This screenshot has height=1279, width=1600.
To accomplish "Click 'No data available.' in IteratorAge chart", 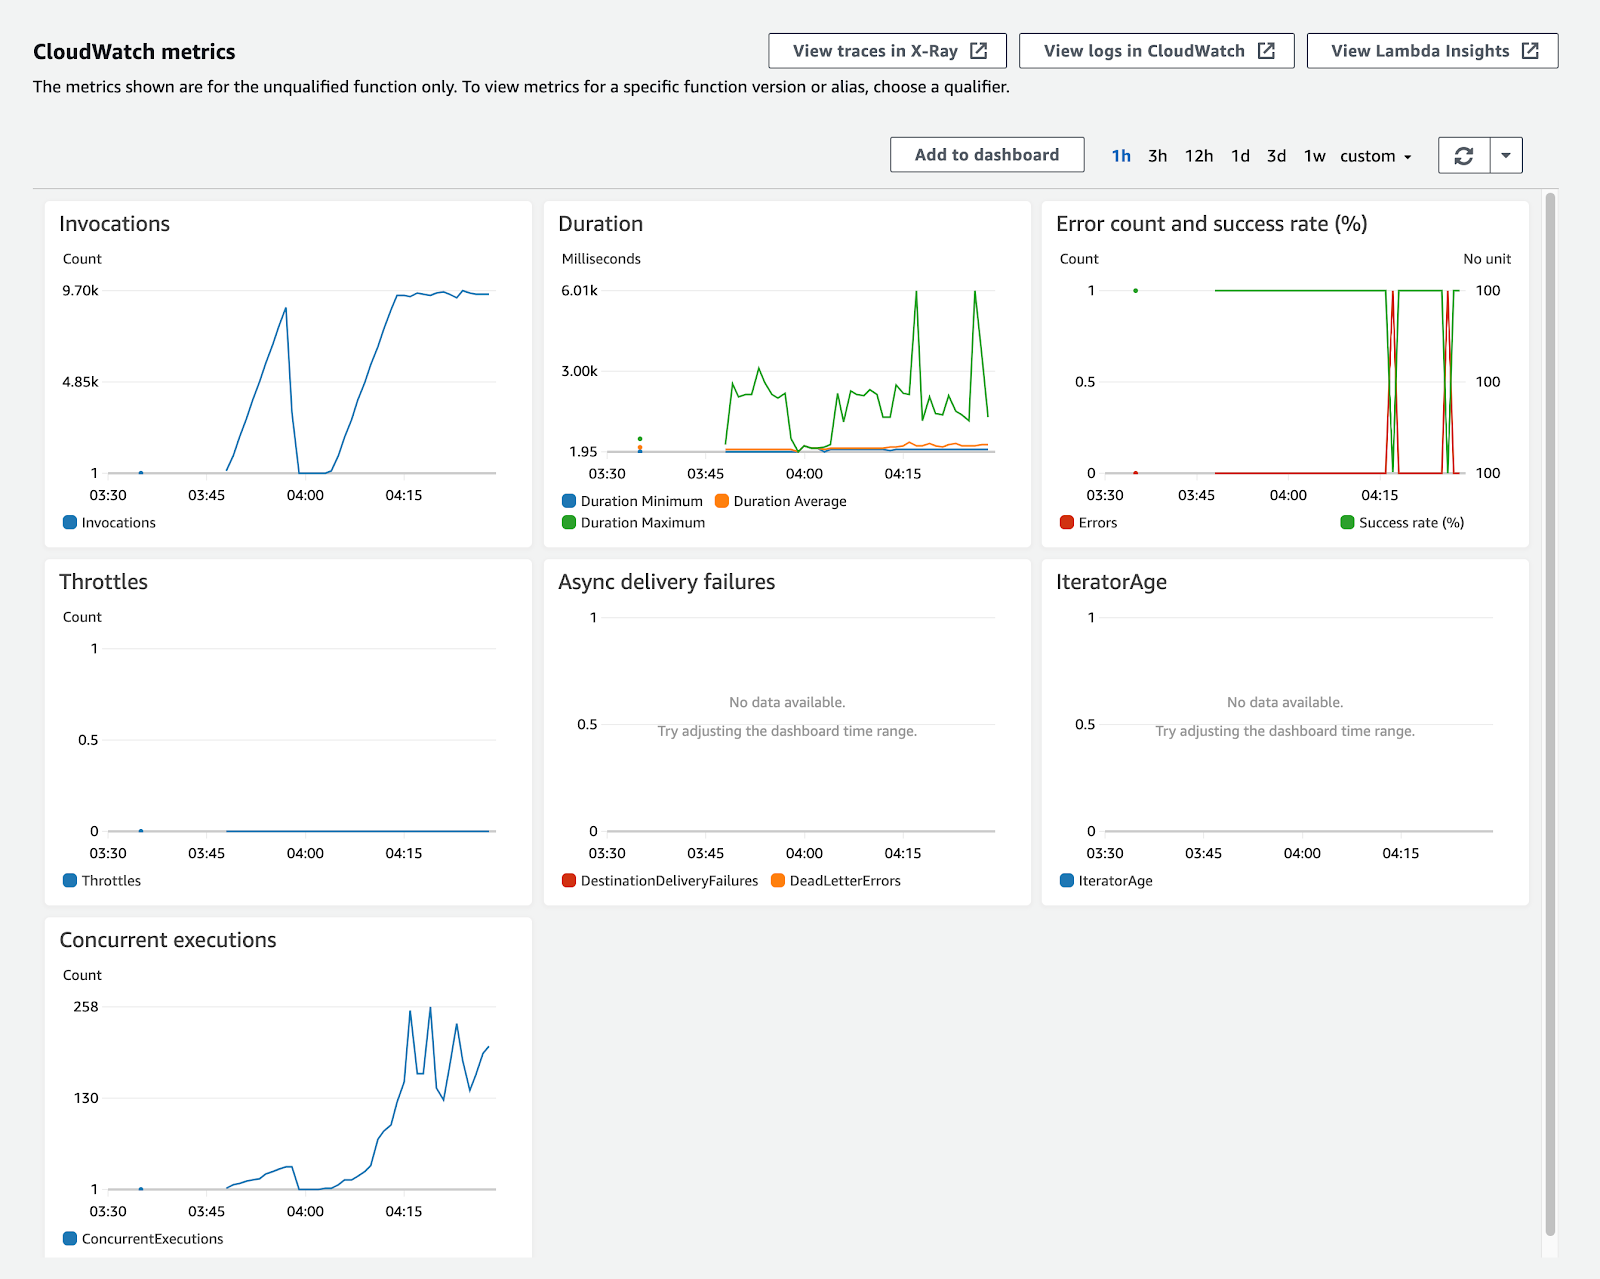I will [x=1285, y=703].
